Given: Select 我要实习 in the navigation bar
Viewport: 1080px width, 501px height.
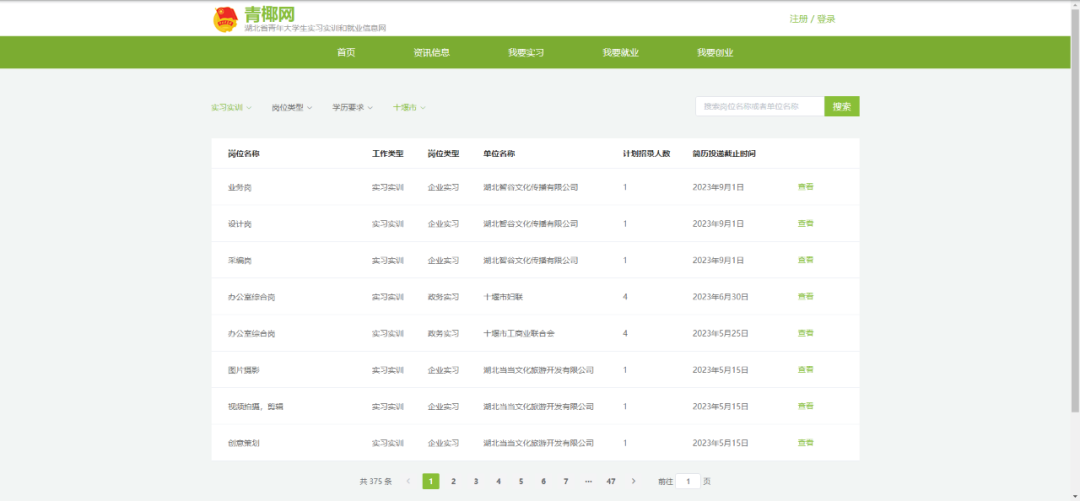Looking at the screenshot, I should tap(526, 52).
